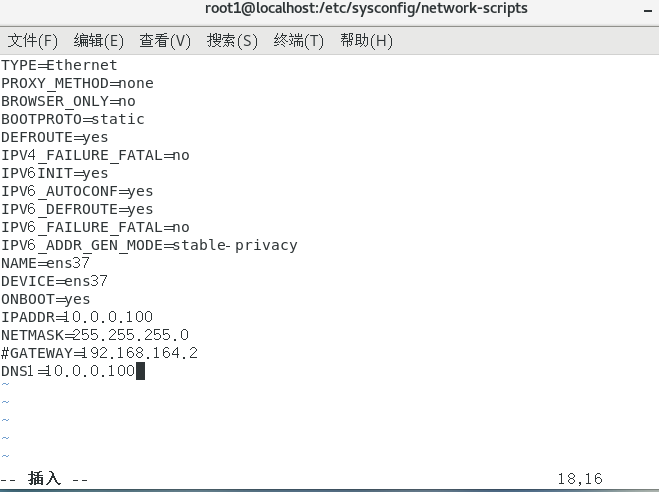This screenshot has width=659, height=492.
Task: Click the DEVICE=ens37 line
Action: 55,281
